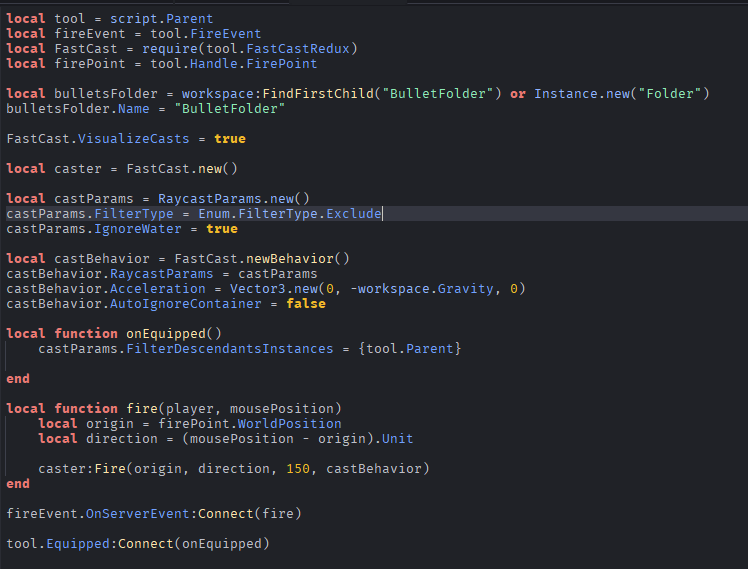Click Equipped in the tool.Equipped:Connect line

[78, 544]
